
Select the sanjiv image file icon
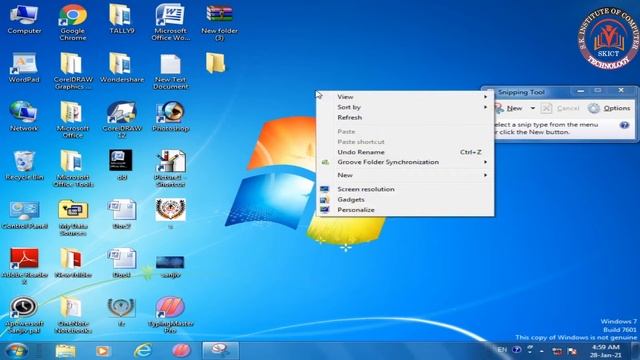point(170,262)
